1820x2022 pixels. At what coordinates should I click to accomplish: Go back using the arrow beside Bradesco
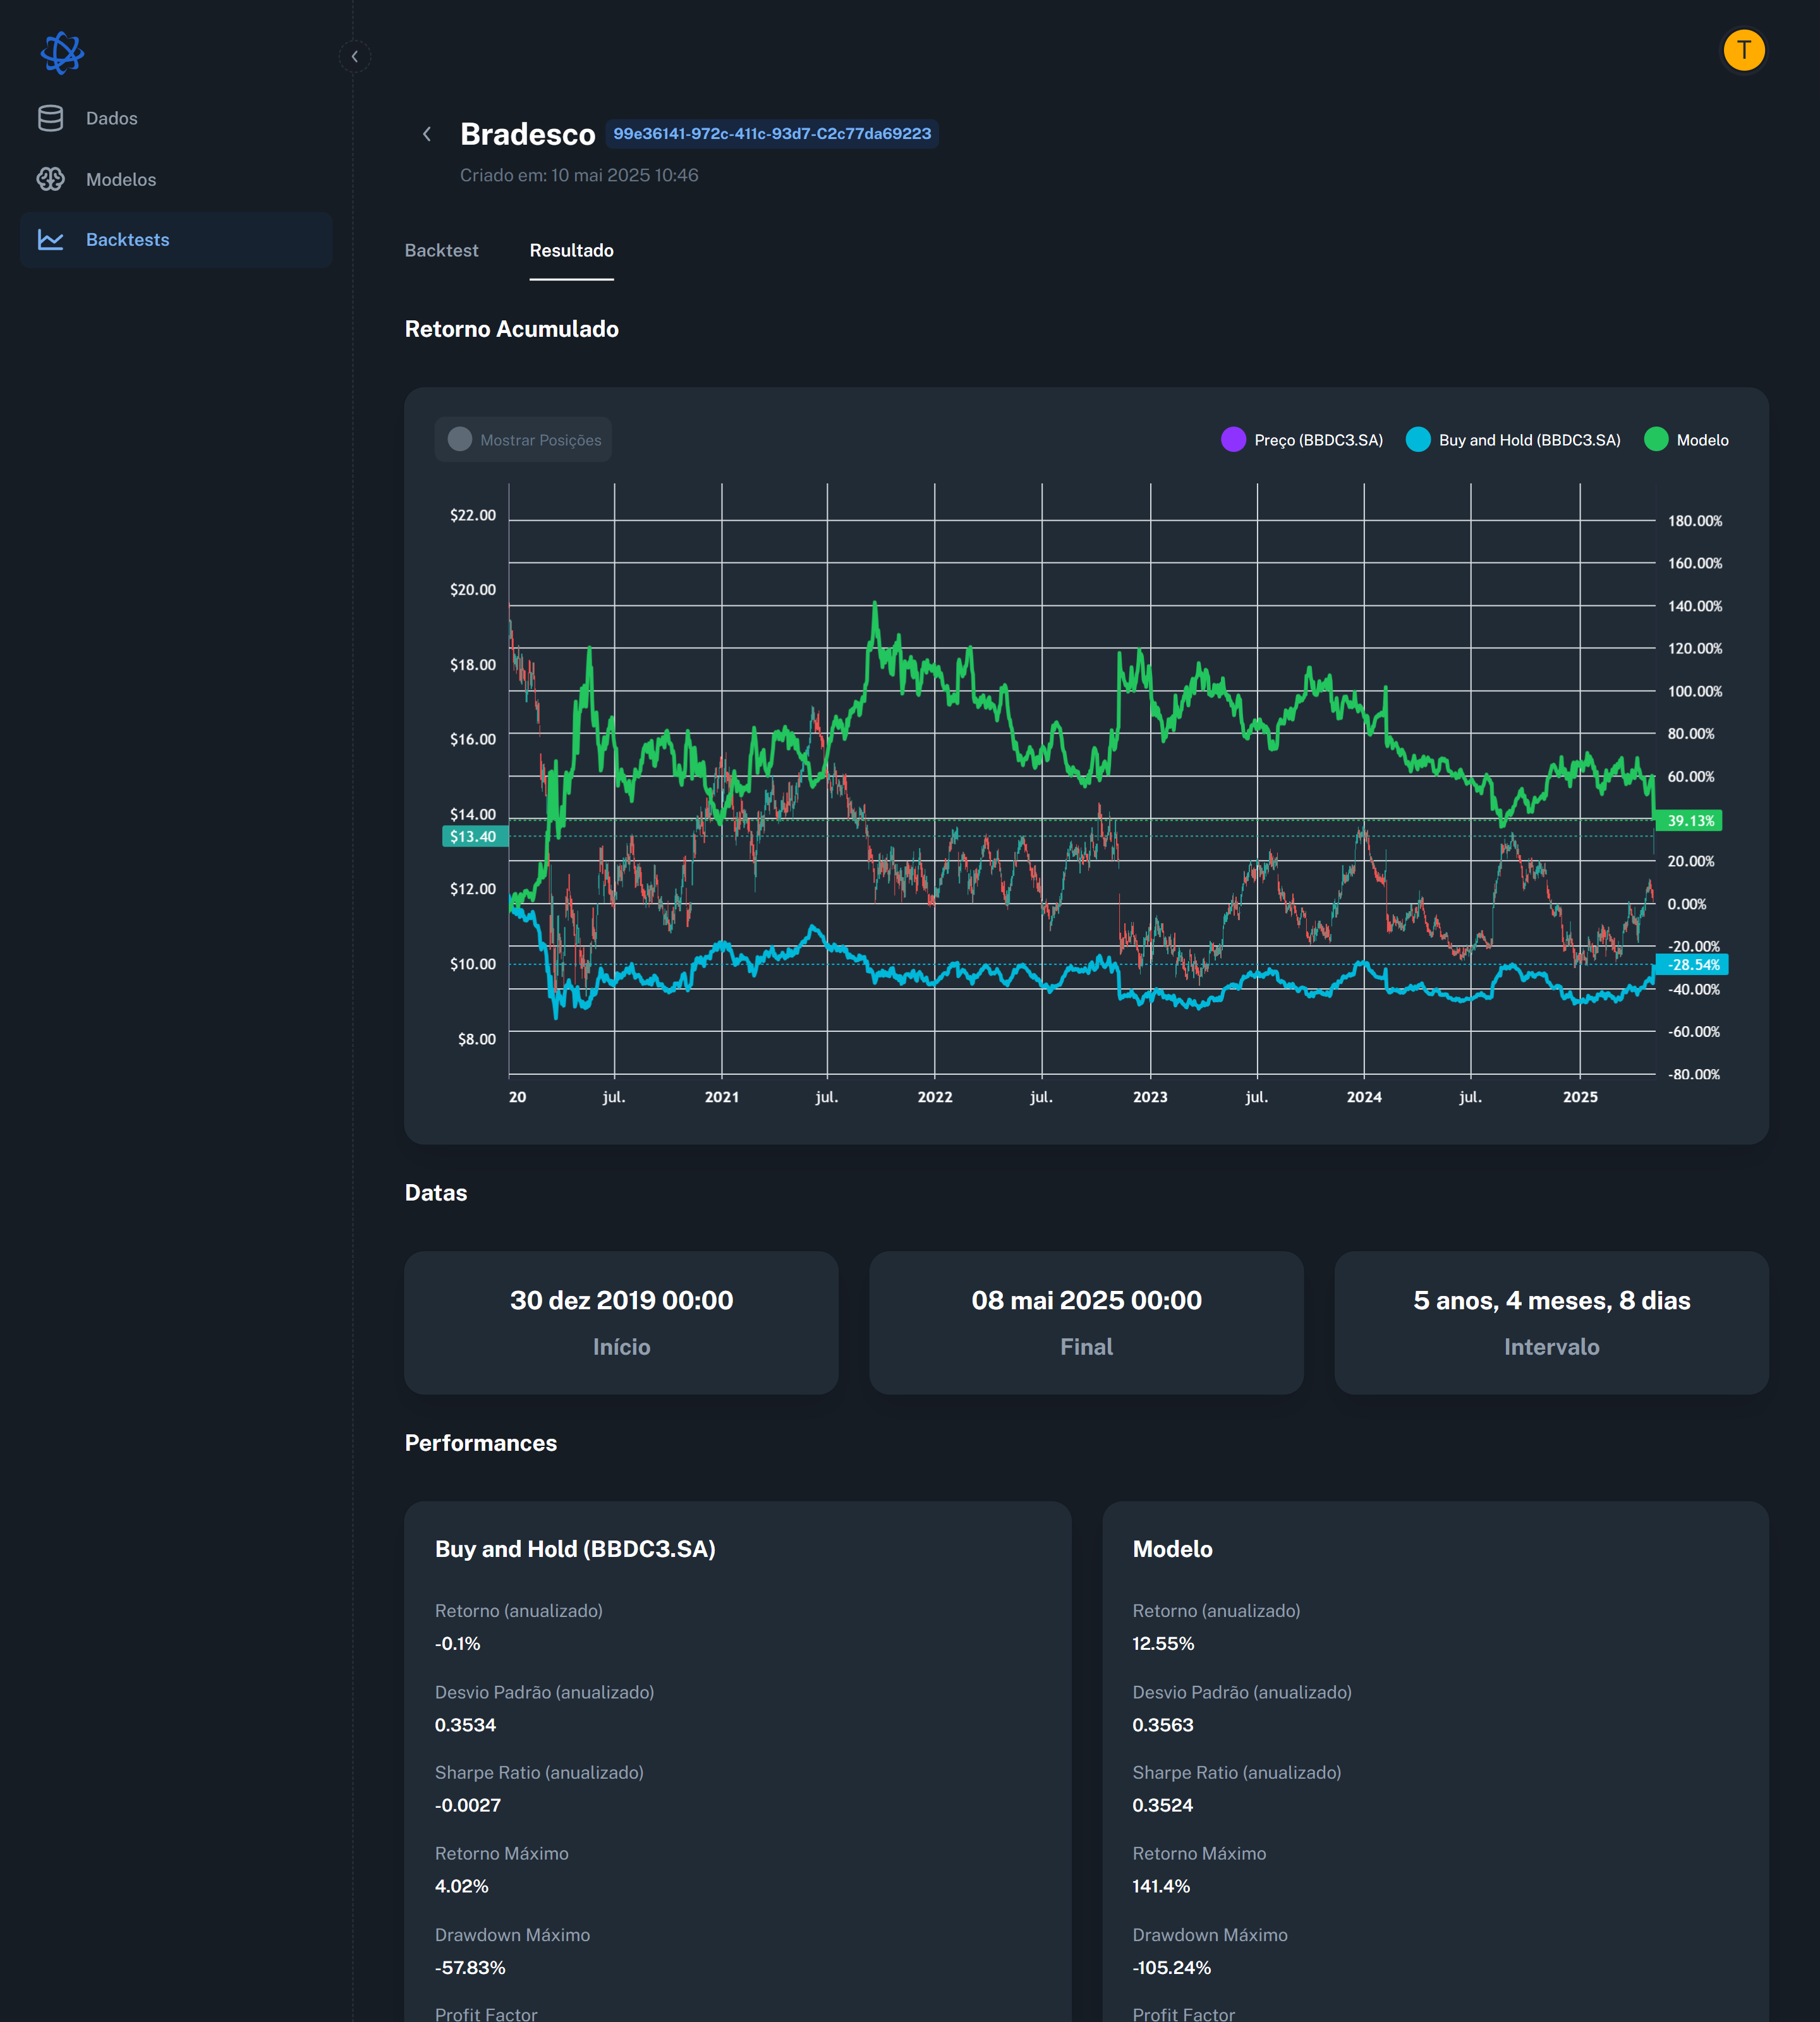[x=427, y=134]
